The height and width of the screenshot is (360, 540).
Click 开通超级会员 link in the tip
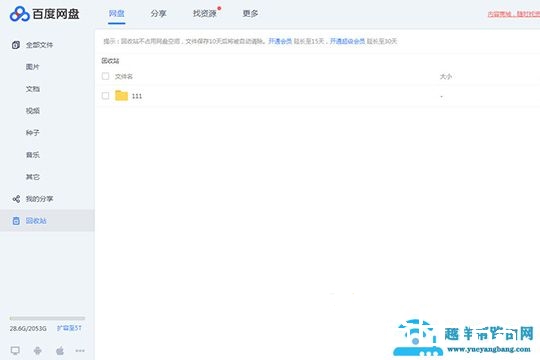click(x=347, y=41)
